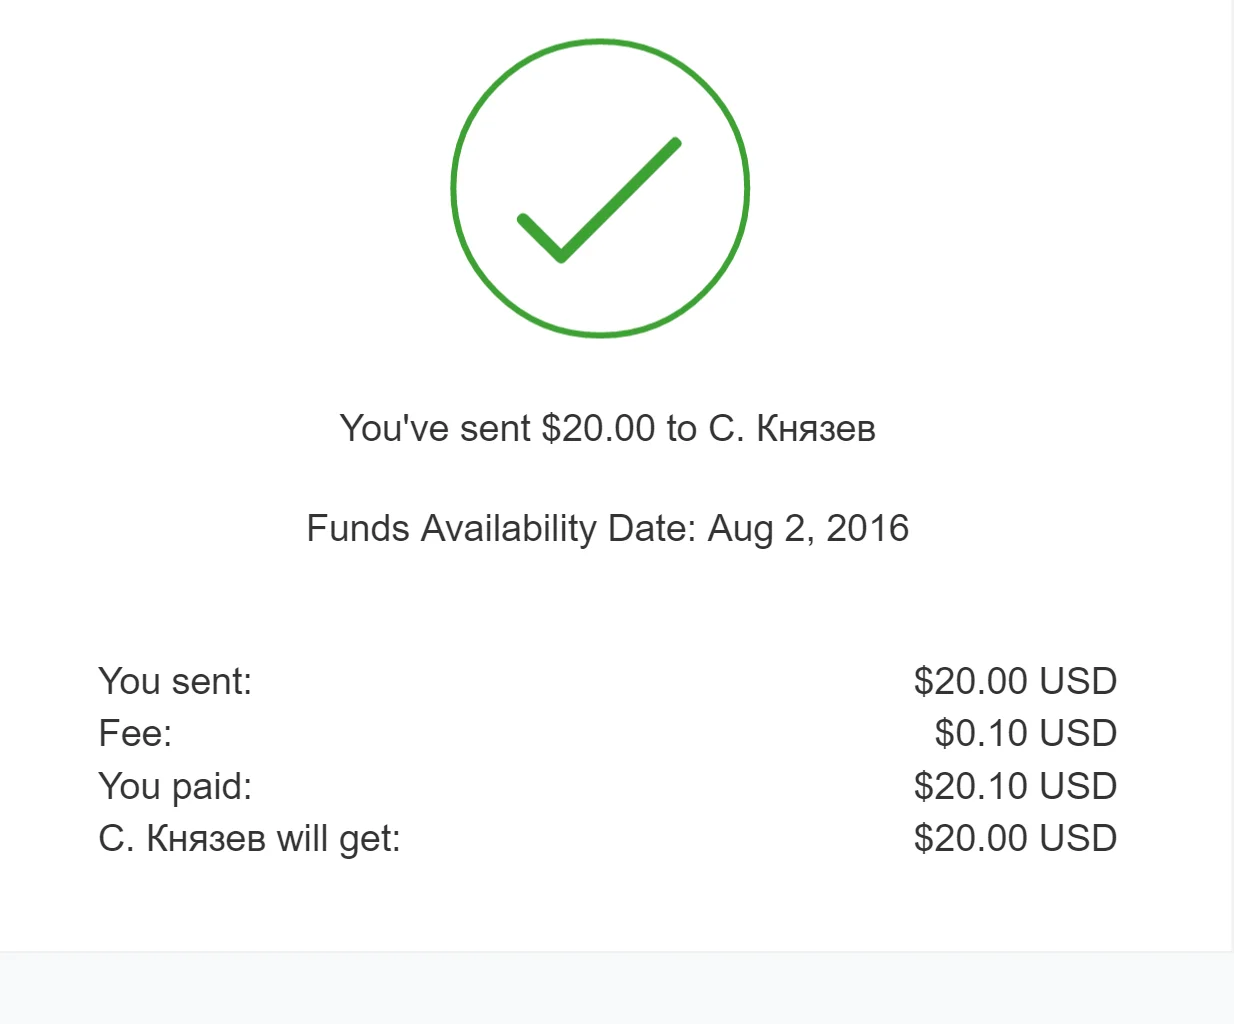
Task: Click the $20.00 amount in the confirmation headline
Action: (x=598, y=428)
